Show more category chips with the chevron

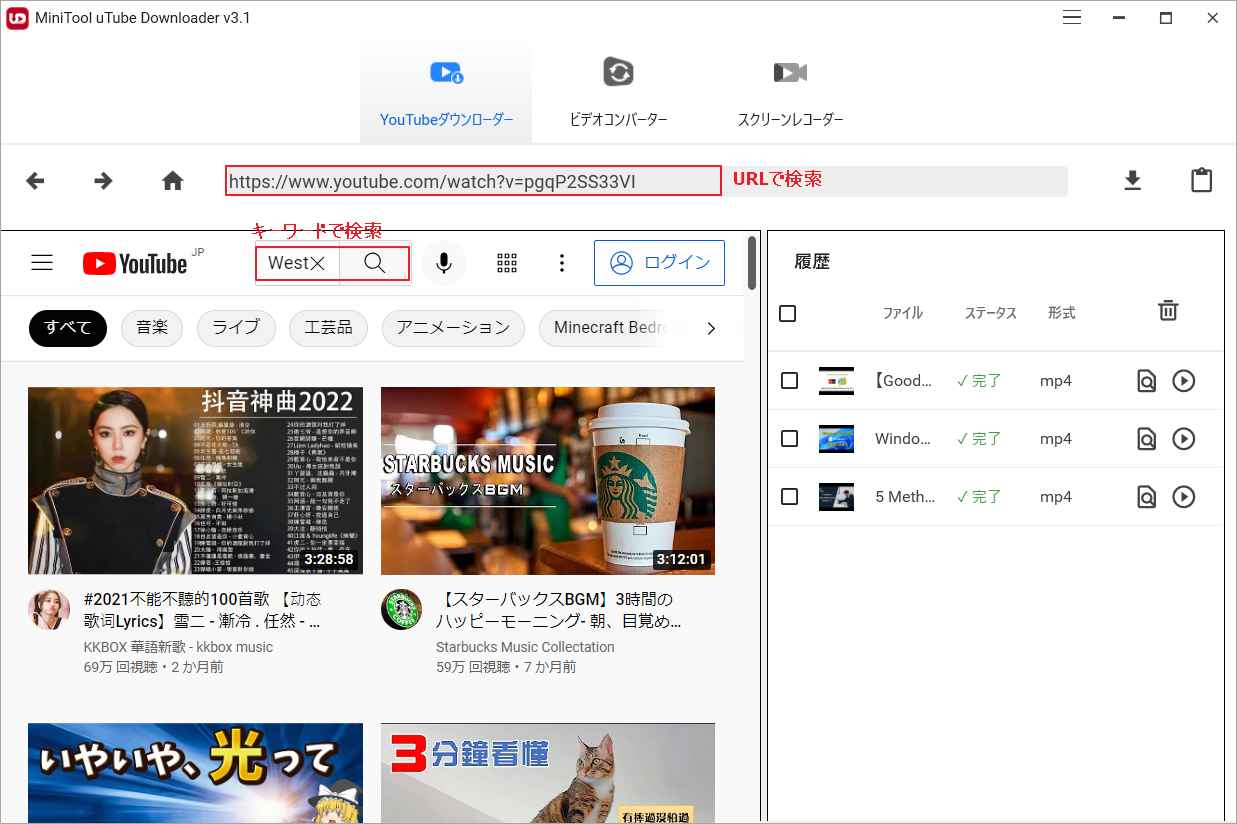coord(711,328)
